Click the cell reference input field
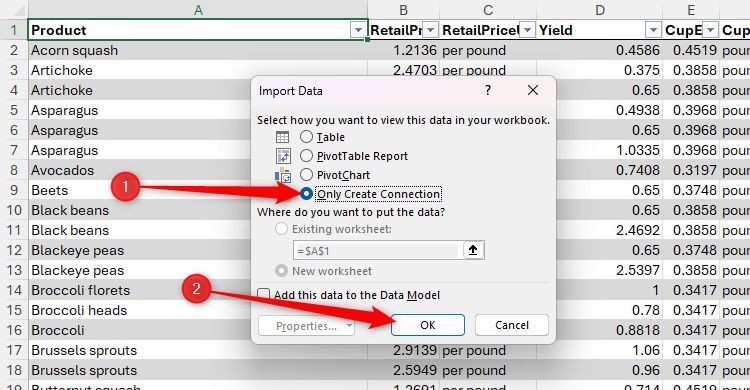 click(378, 250)
